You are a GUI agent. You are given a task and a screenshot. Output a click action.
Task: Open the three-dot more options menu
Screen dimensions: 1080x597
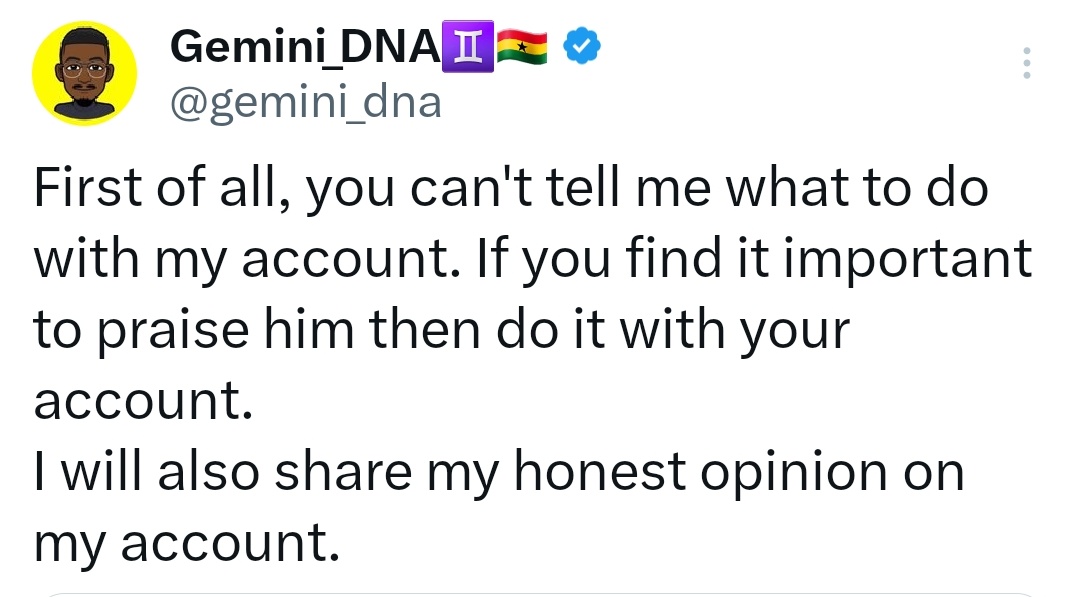point(1026,64)
